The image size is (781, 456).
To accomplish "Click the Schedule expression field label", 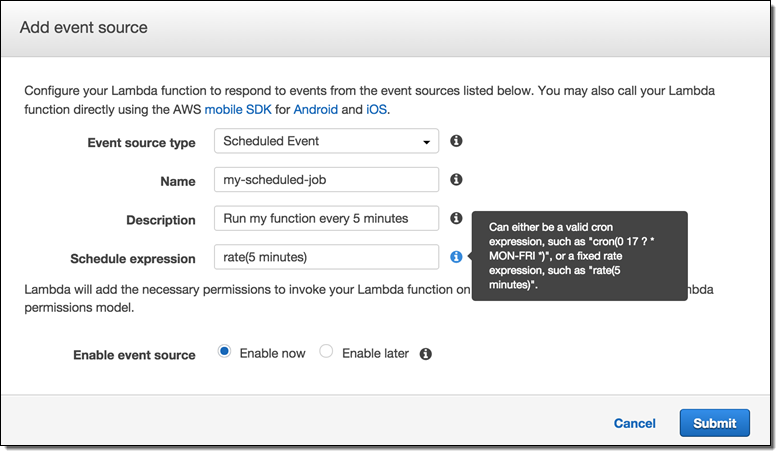I will click(x=132, y=259).
